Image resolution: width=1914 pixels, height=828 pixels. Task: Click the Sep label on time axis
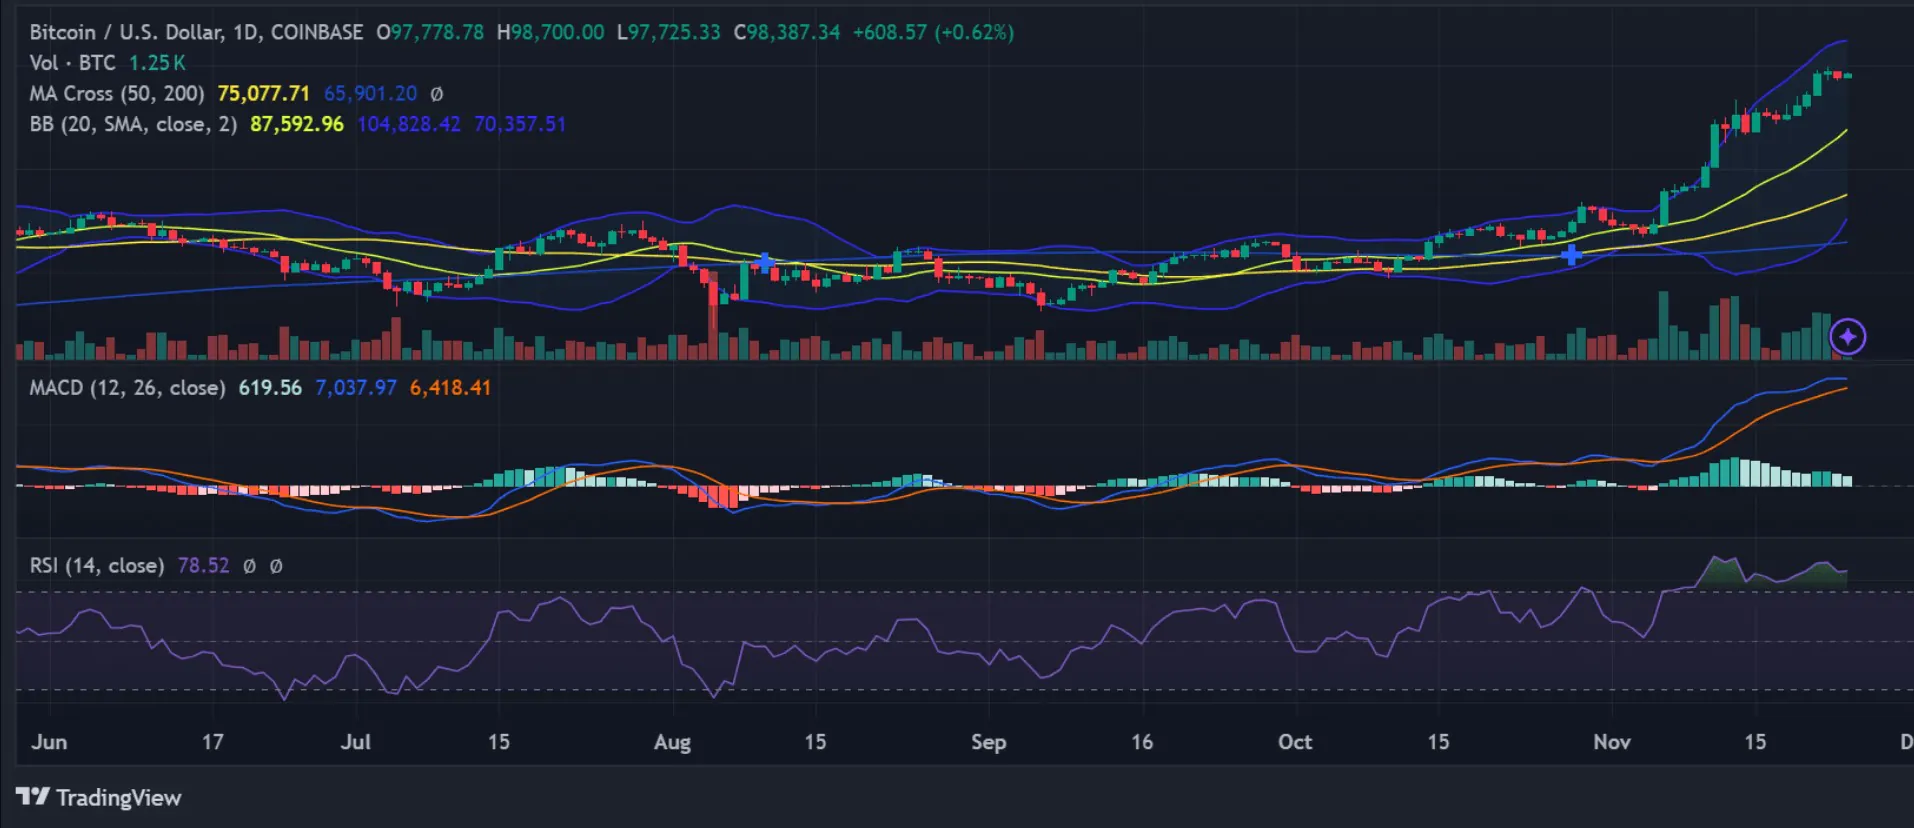[988, 742]
